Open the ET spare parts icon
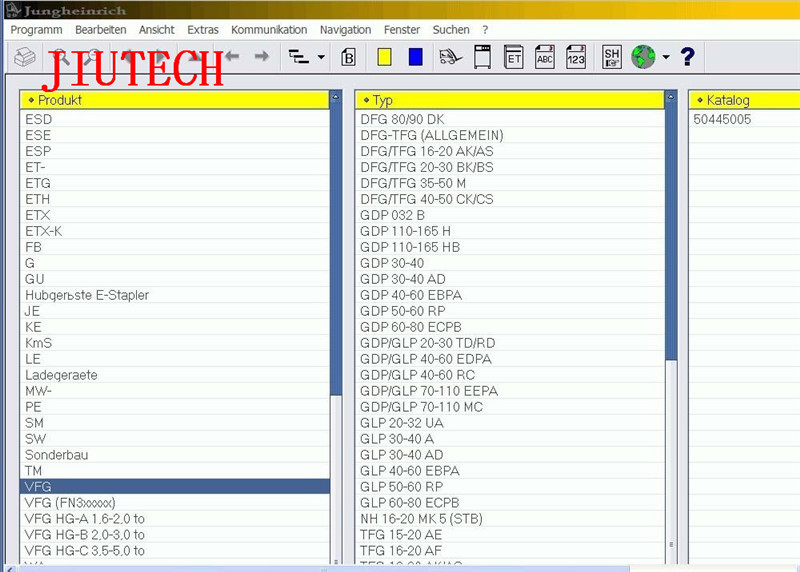This screenshot has height=572, width=800. pyautogui.click(x=513, y=57)
